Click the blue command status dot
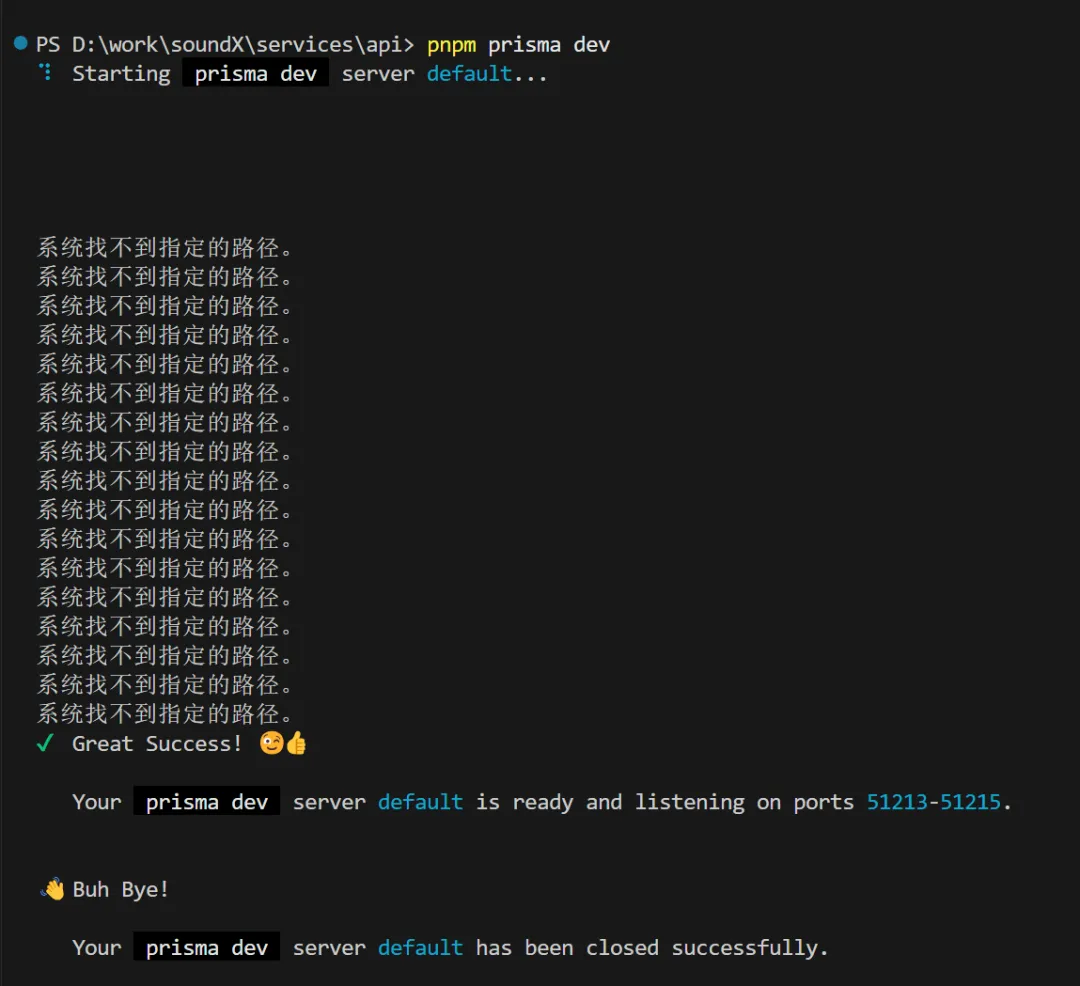Viewport: 1080px width, 986px height. point(21,43)
